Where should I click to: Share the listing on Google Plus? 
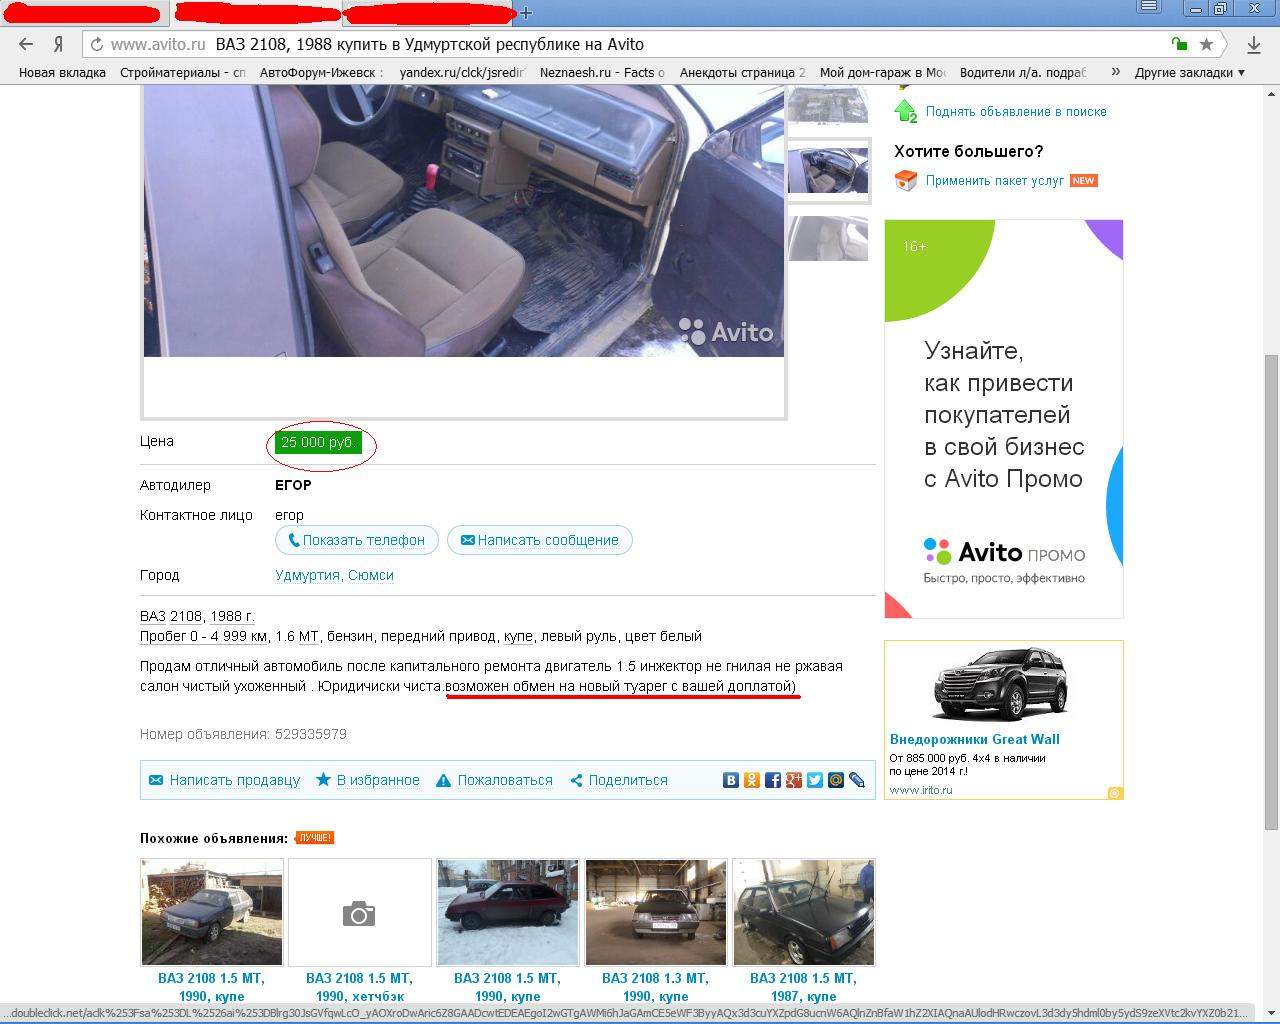click(x=794, y=780)
